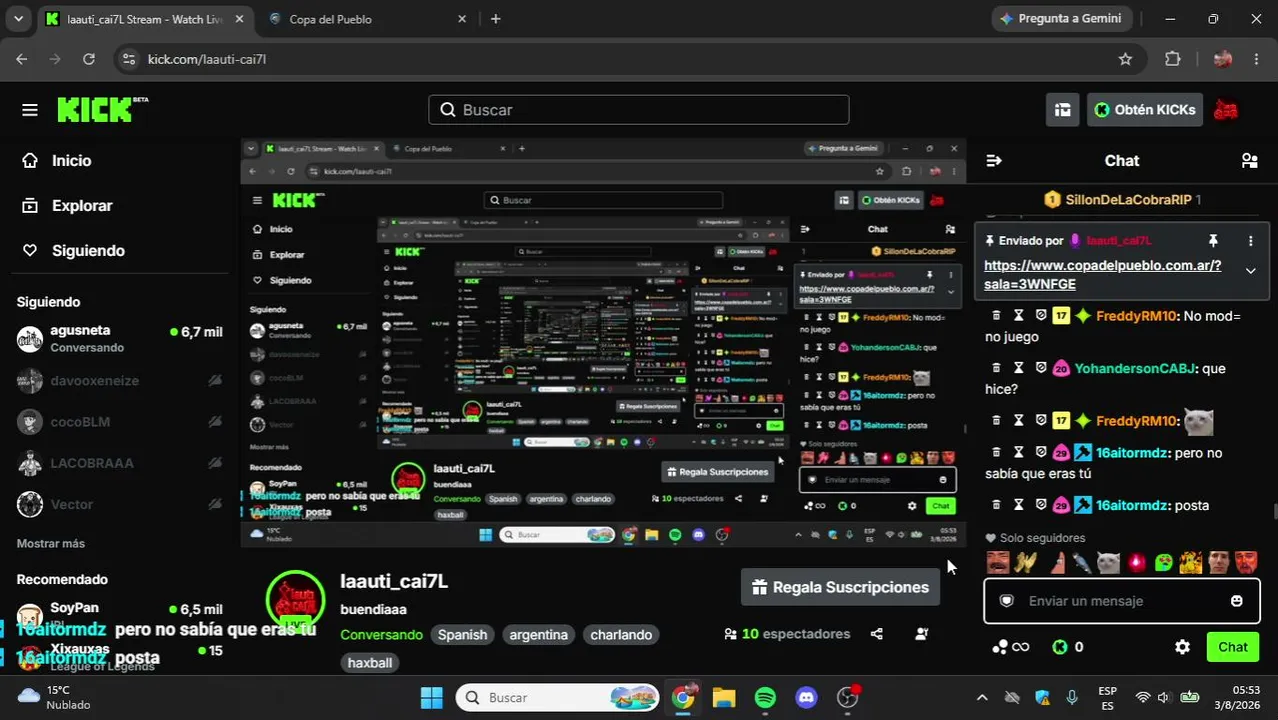Select the charlando tag

tap(621, 635)
